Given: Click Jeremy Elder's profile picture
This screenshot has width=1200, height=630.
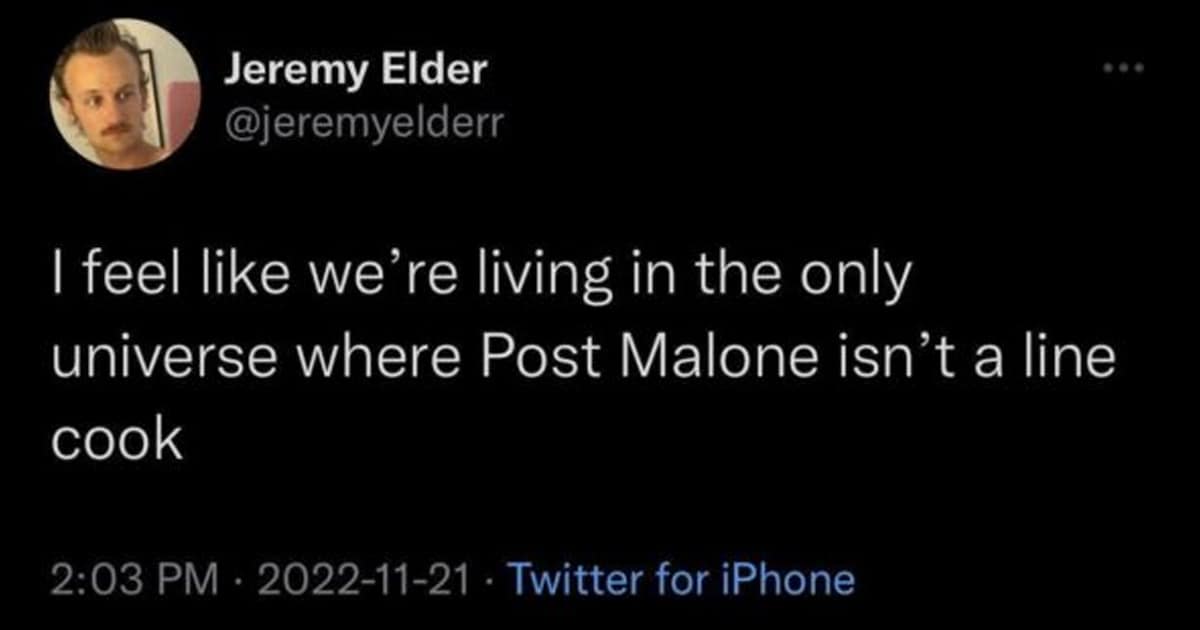Looking at the screenshot, I should [126, 95].
